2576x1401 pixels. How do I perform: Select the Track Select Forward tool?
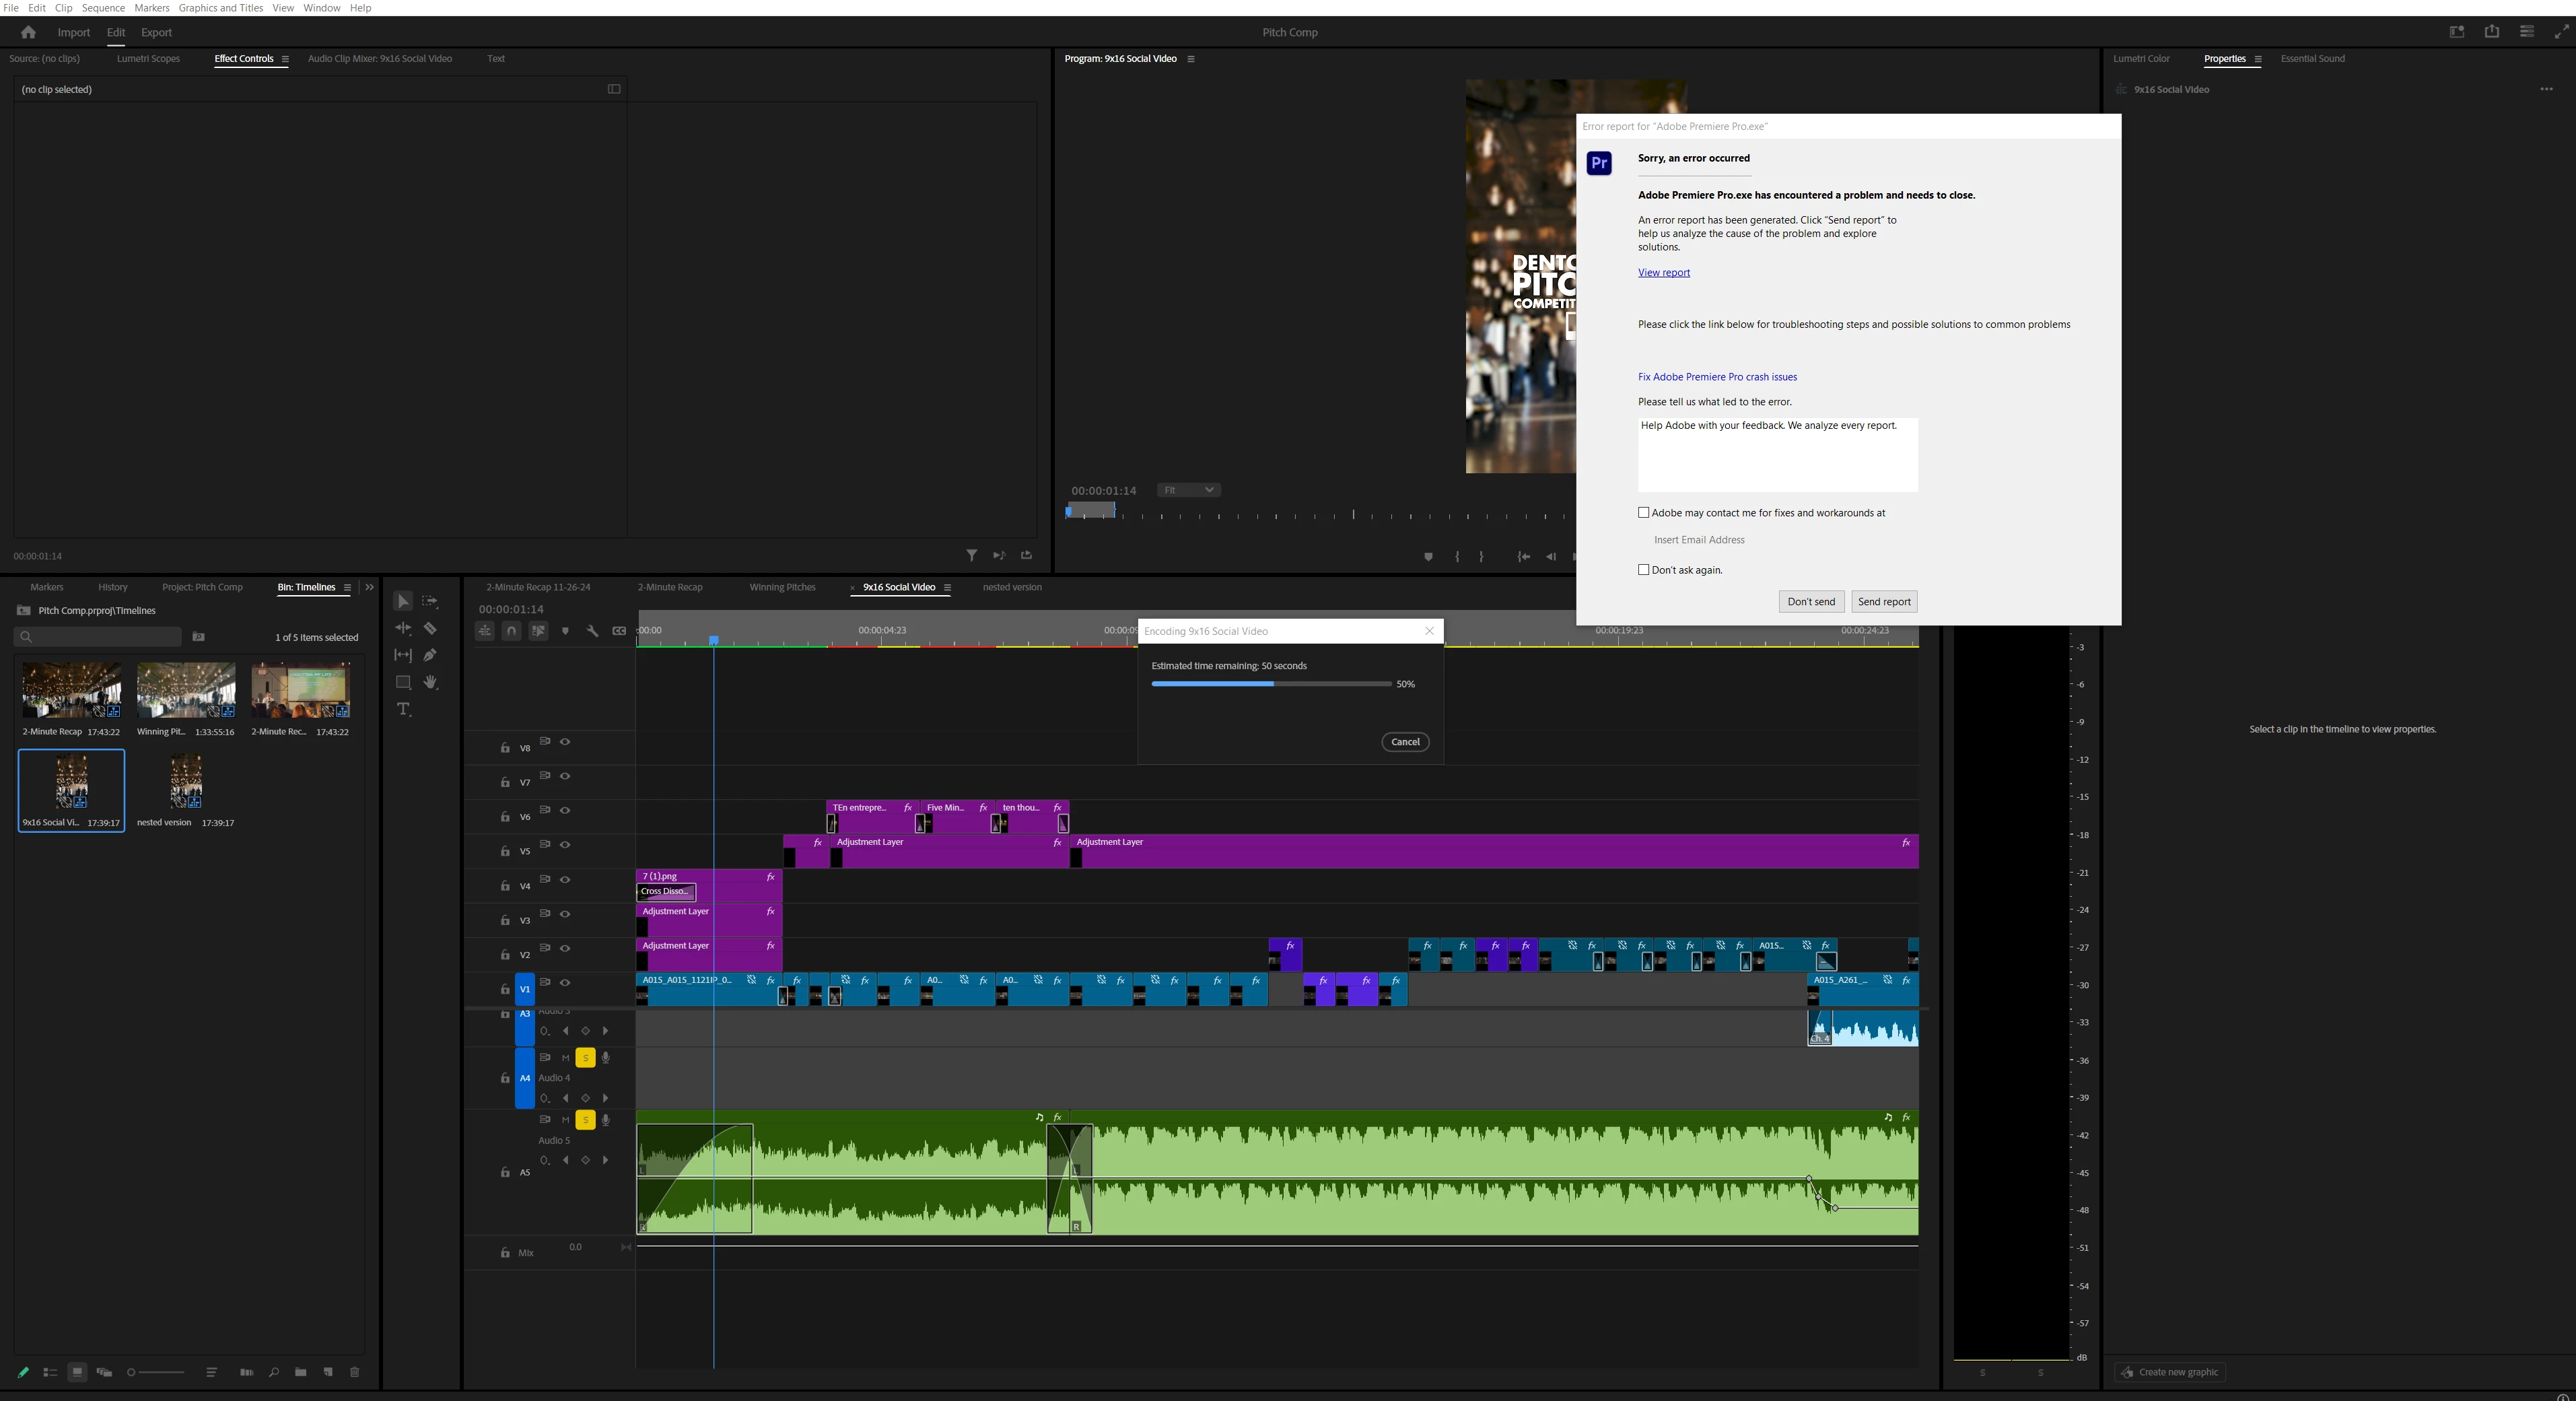click(430, 601)
